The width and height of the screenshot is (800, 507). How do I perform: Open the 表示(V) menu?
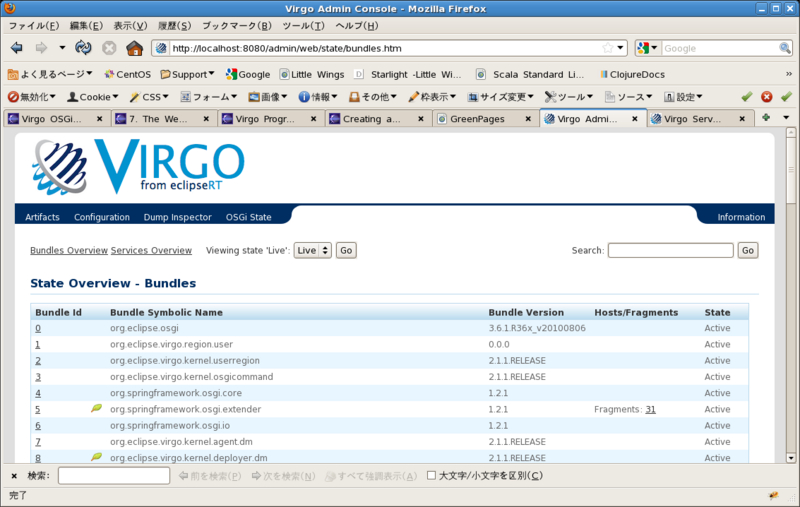(130, 26)
